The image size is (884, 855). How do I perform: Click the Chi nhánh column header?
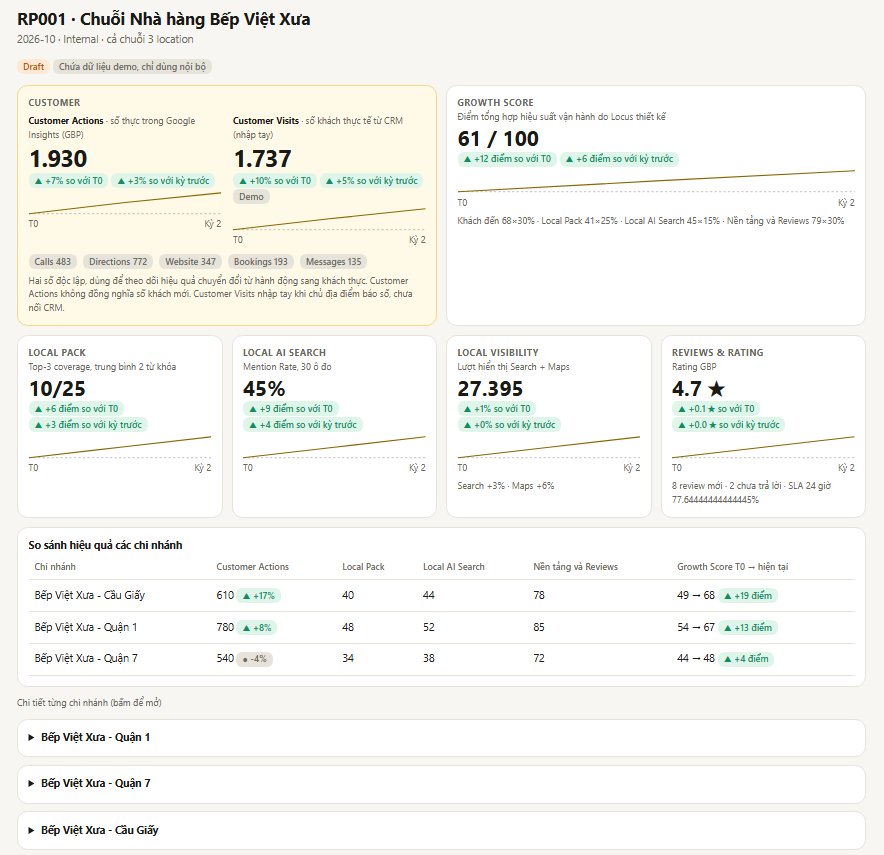pos(55,567)
